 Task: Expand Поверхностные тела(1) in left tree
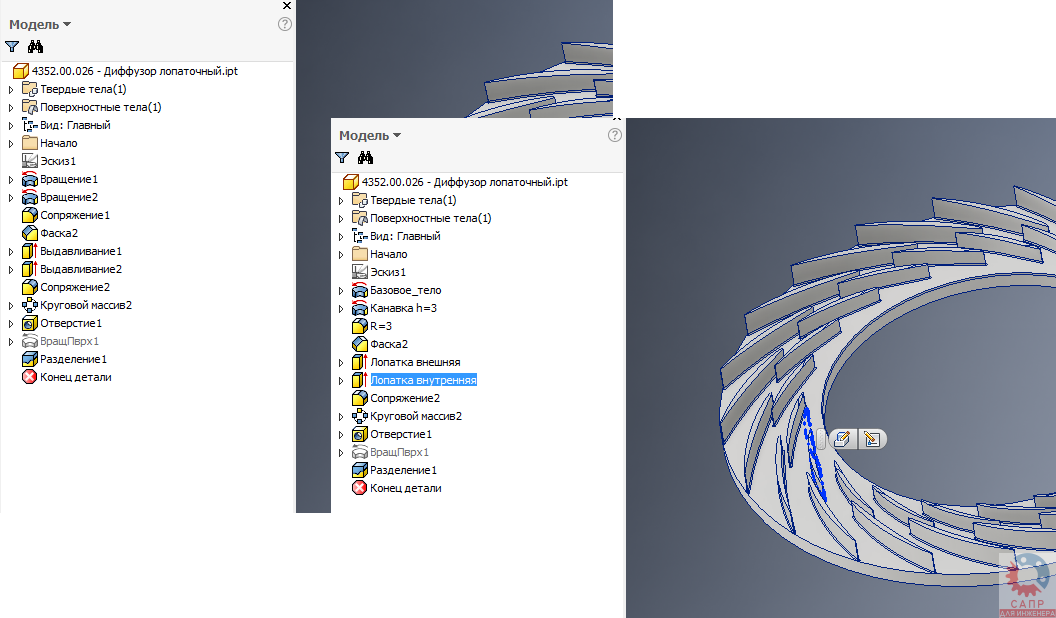coord(11,107)
